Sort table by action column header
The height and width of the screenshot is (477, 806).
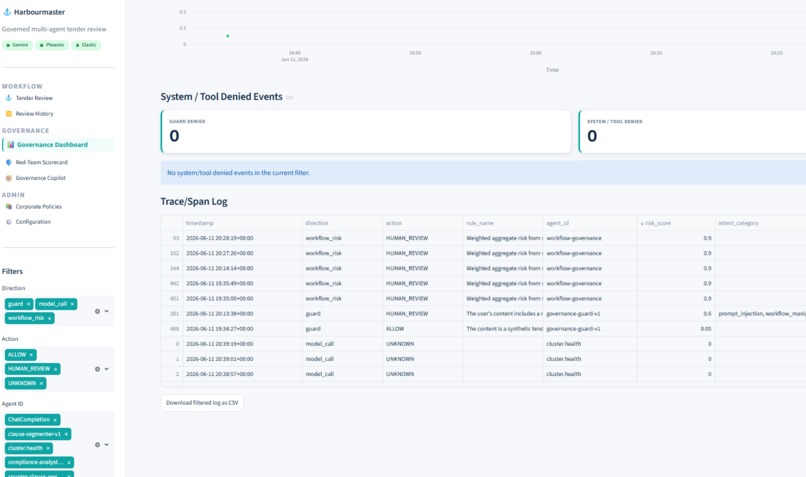pos(423,223)
